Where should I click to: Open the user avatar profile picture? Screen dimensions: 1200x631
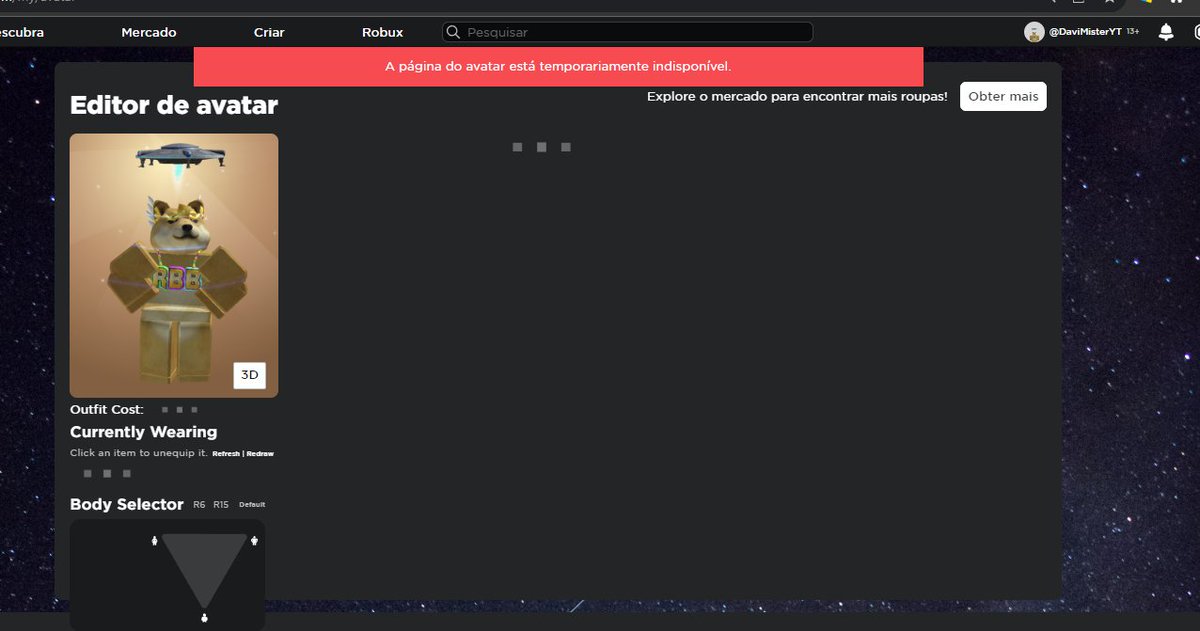coord(1034,32)
